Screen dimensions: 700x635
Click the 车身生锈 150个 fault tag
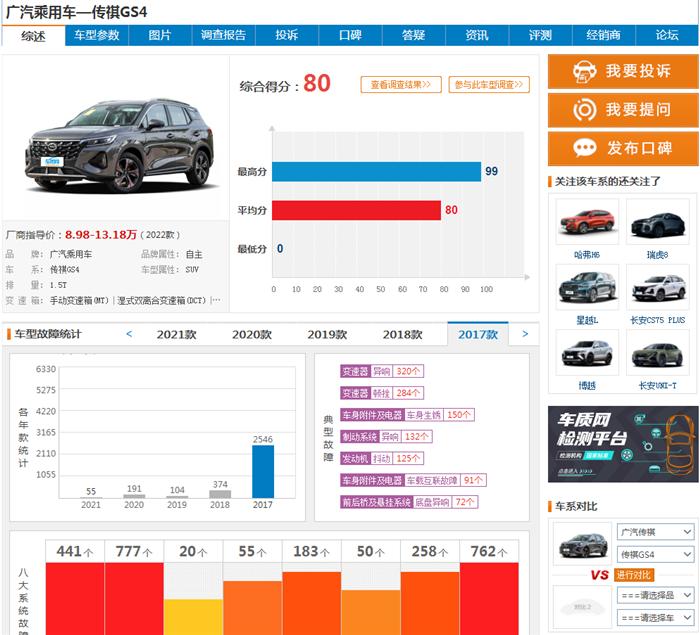click(x=407, y=415)
